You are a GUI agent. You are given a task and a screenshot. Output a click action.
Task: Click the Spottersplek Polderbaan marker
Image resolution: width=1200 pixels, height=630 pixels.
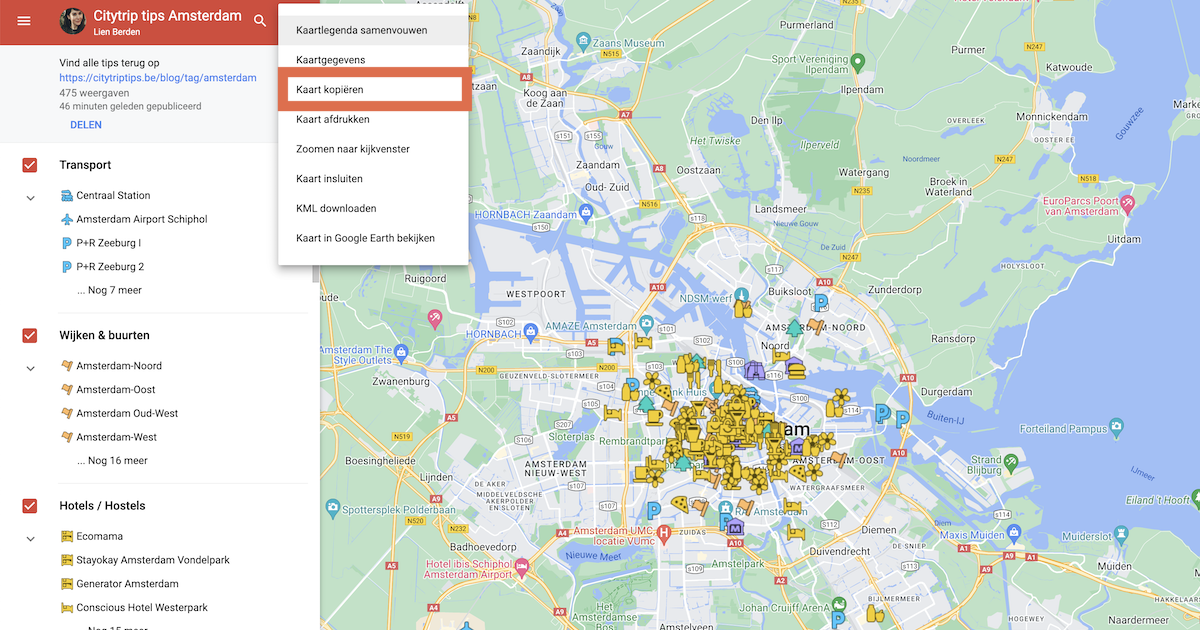pyautogui.click(x=332, y=509)
